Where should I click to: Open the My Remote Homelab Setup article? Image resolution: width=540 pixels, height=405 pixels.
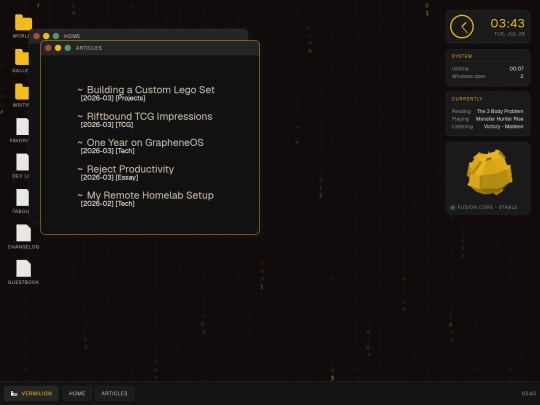pyautogui.click(x=150, y=195)
